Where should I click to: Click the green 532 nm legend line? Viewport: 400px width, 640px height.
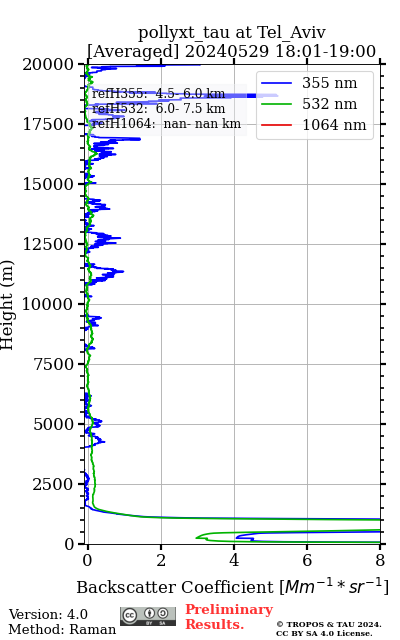pyautogui.click(x=276, y=104)
